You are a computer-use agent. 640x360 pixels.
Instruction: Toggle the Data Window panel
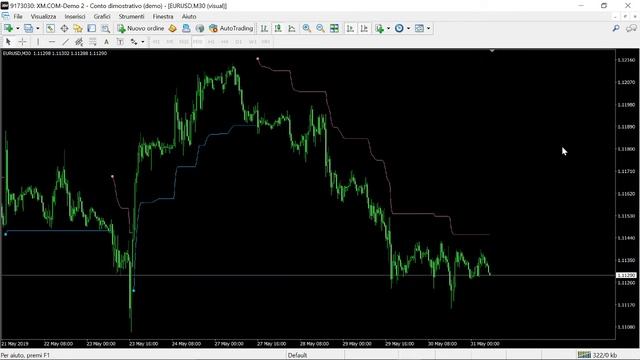click(x=64, y=28)
